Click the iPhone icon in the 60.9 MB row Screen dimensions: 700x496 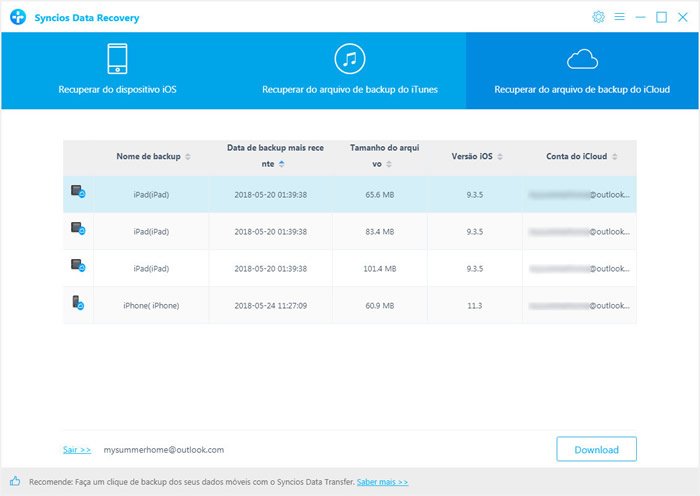pos(78,303)
